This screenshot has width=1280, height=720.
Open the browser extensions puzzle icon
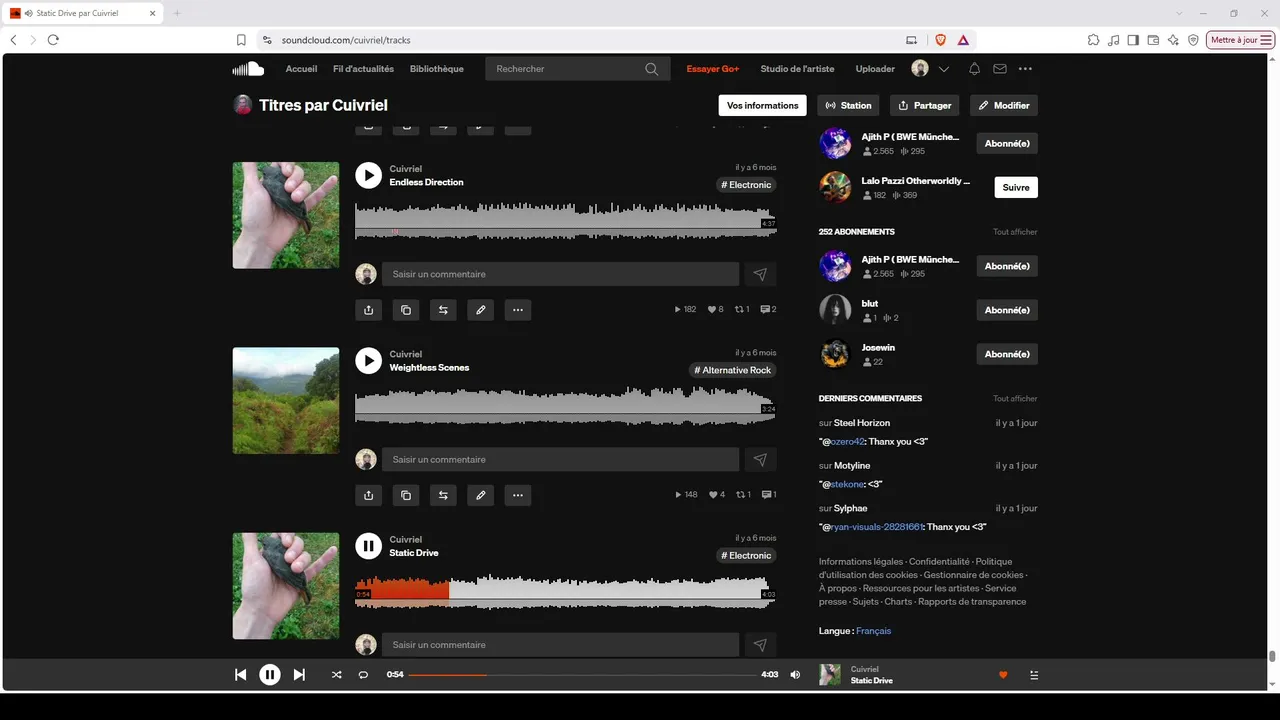click(1093, 40)
